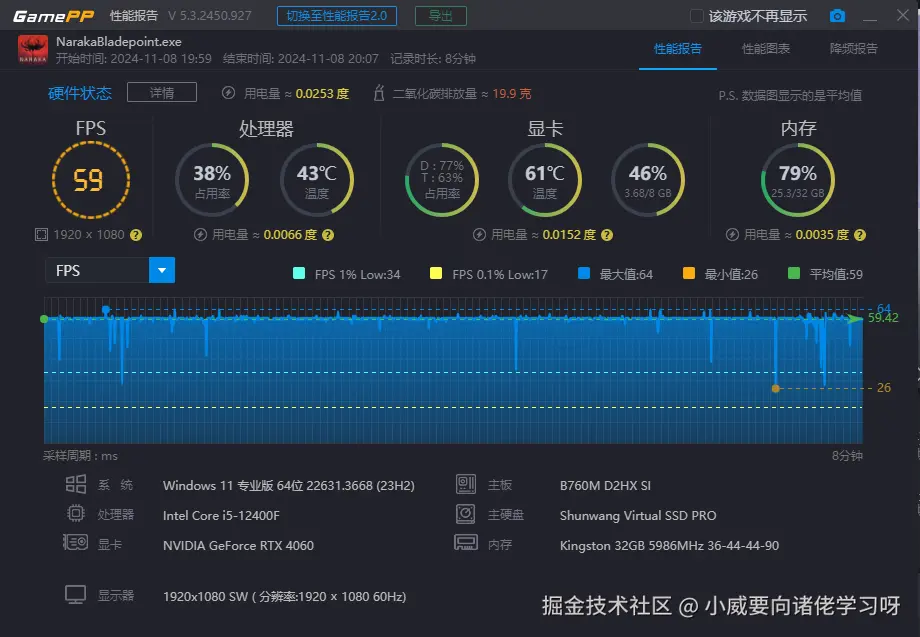
Task: Click the hard disk icon next to 主硬盘
Action: pos(465,514)
